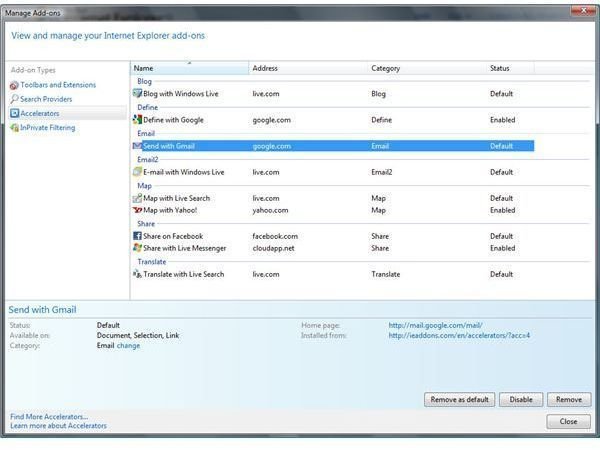The height and width of the screenshot is (450, 600).
Task: Select the Accelerators add-on type
Action: (40, 113)
